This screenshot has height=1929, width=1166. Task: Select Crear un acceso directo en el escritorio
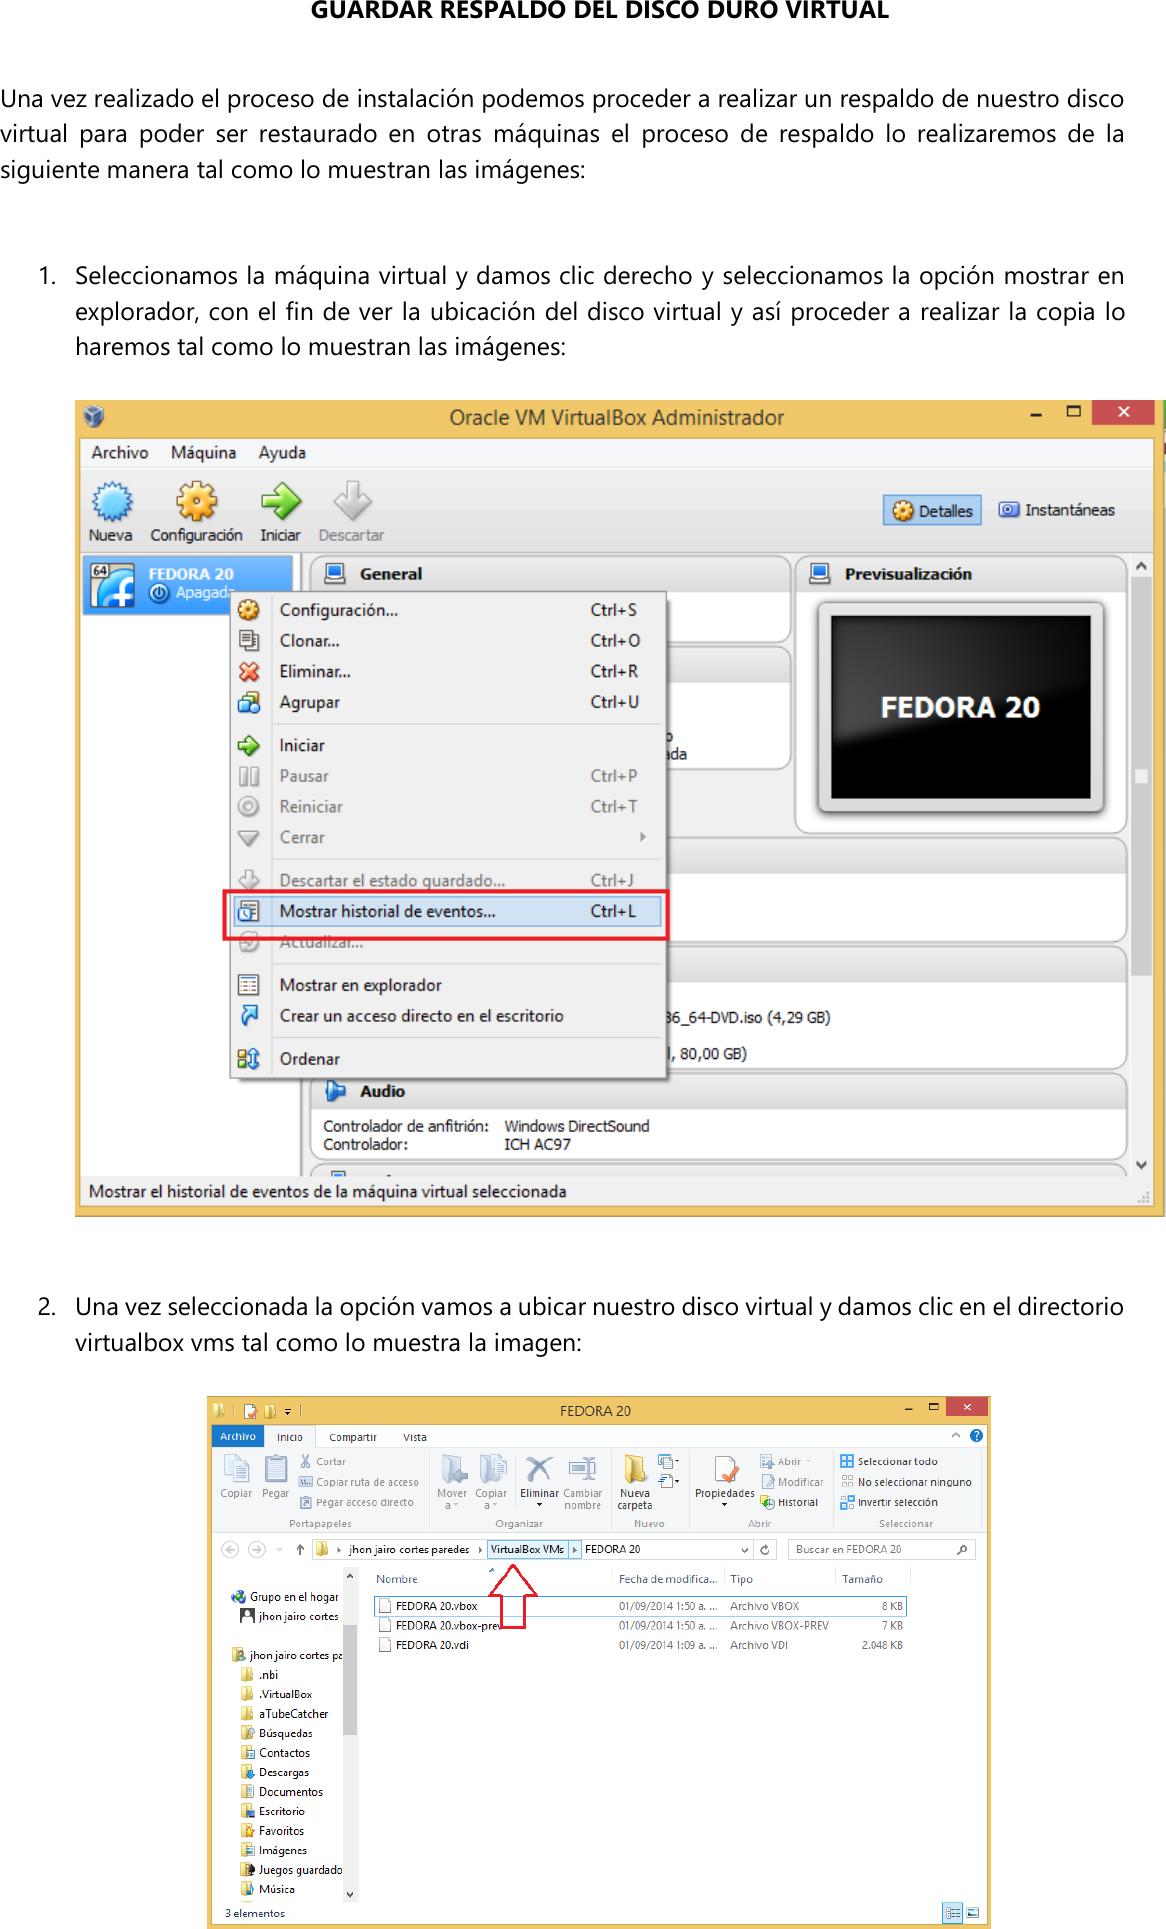[448, 1017]
